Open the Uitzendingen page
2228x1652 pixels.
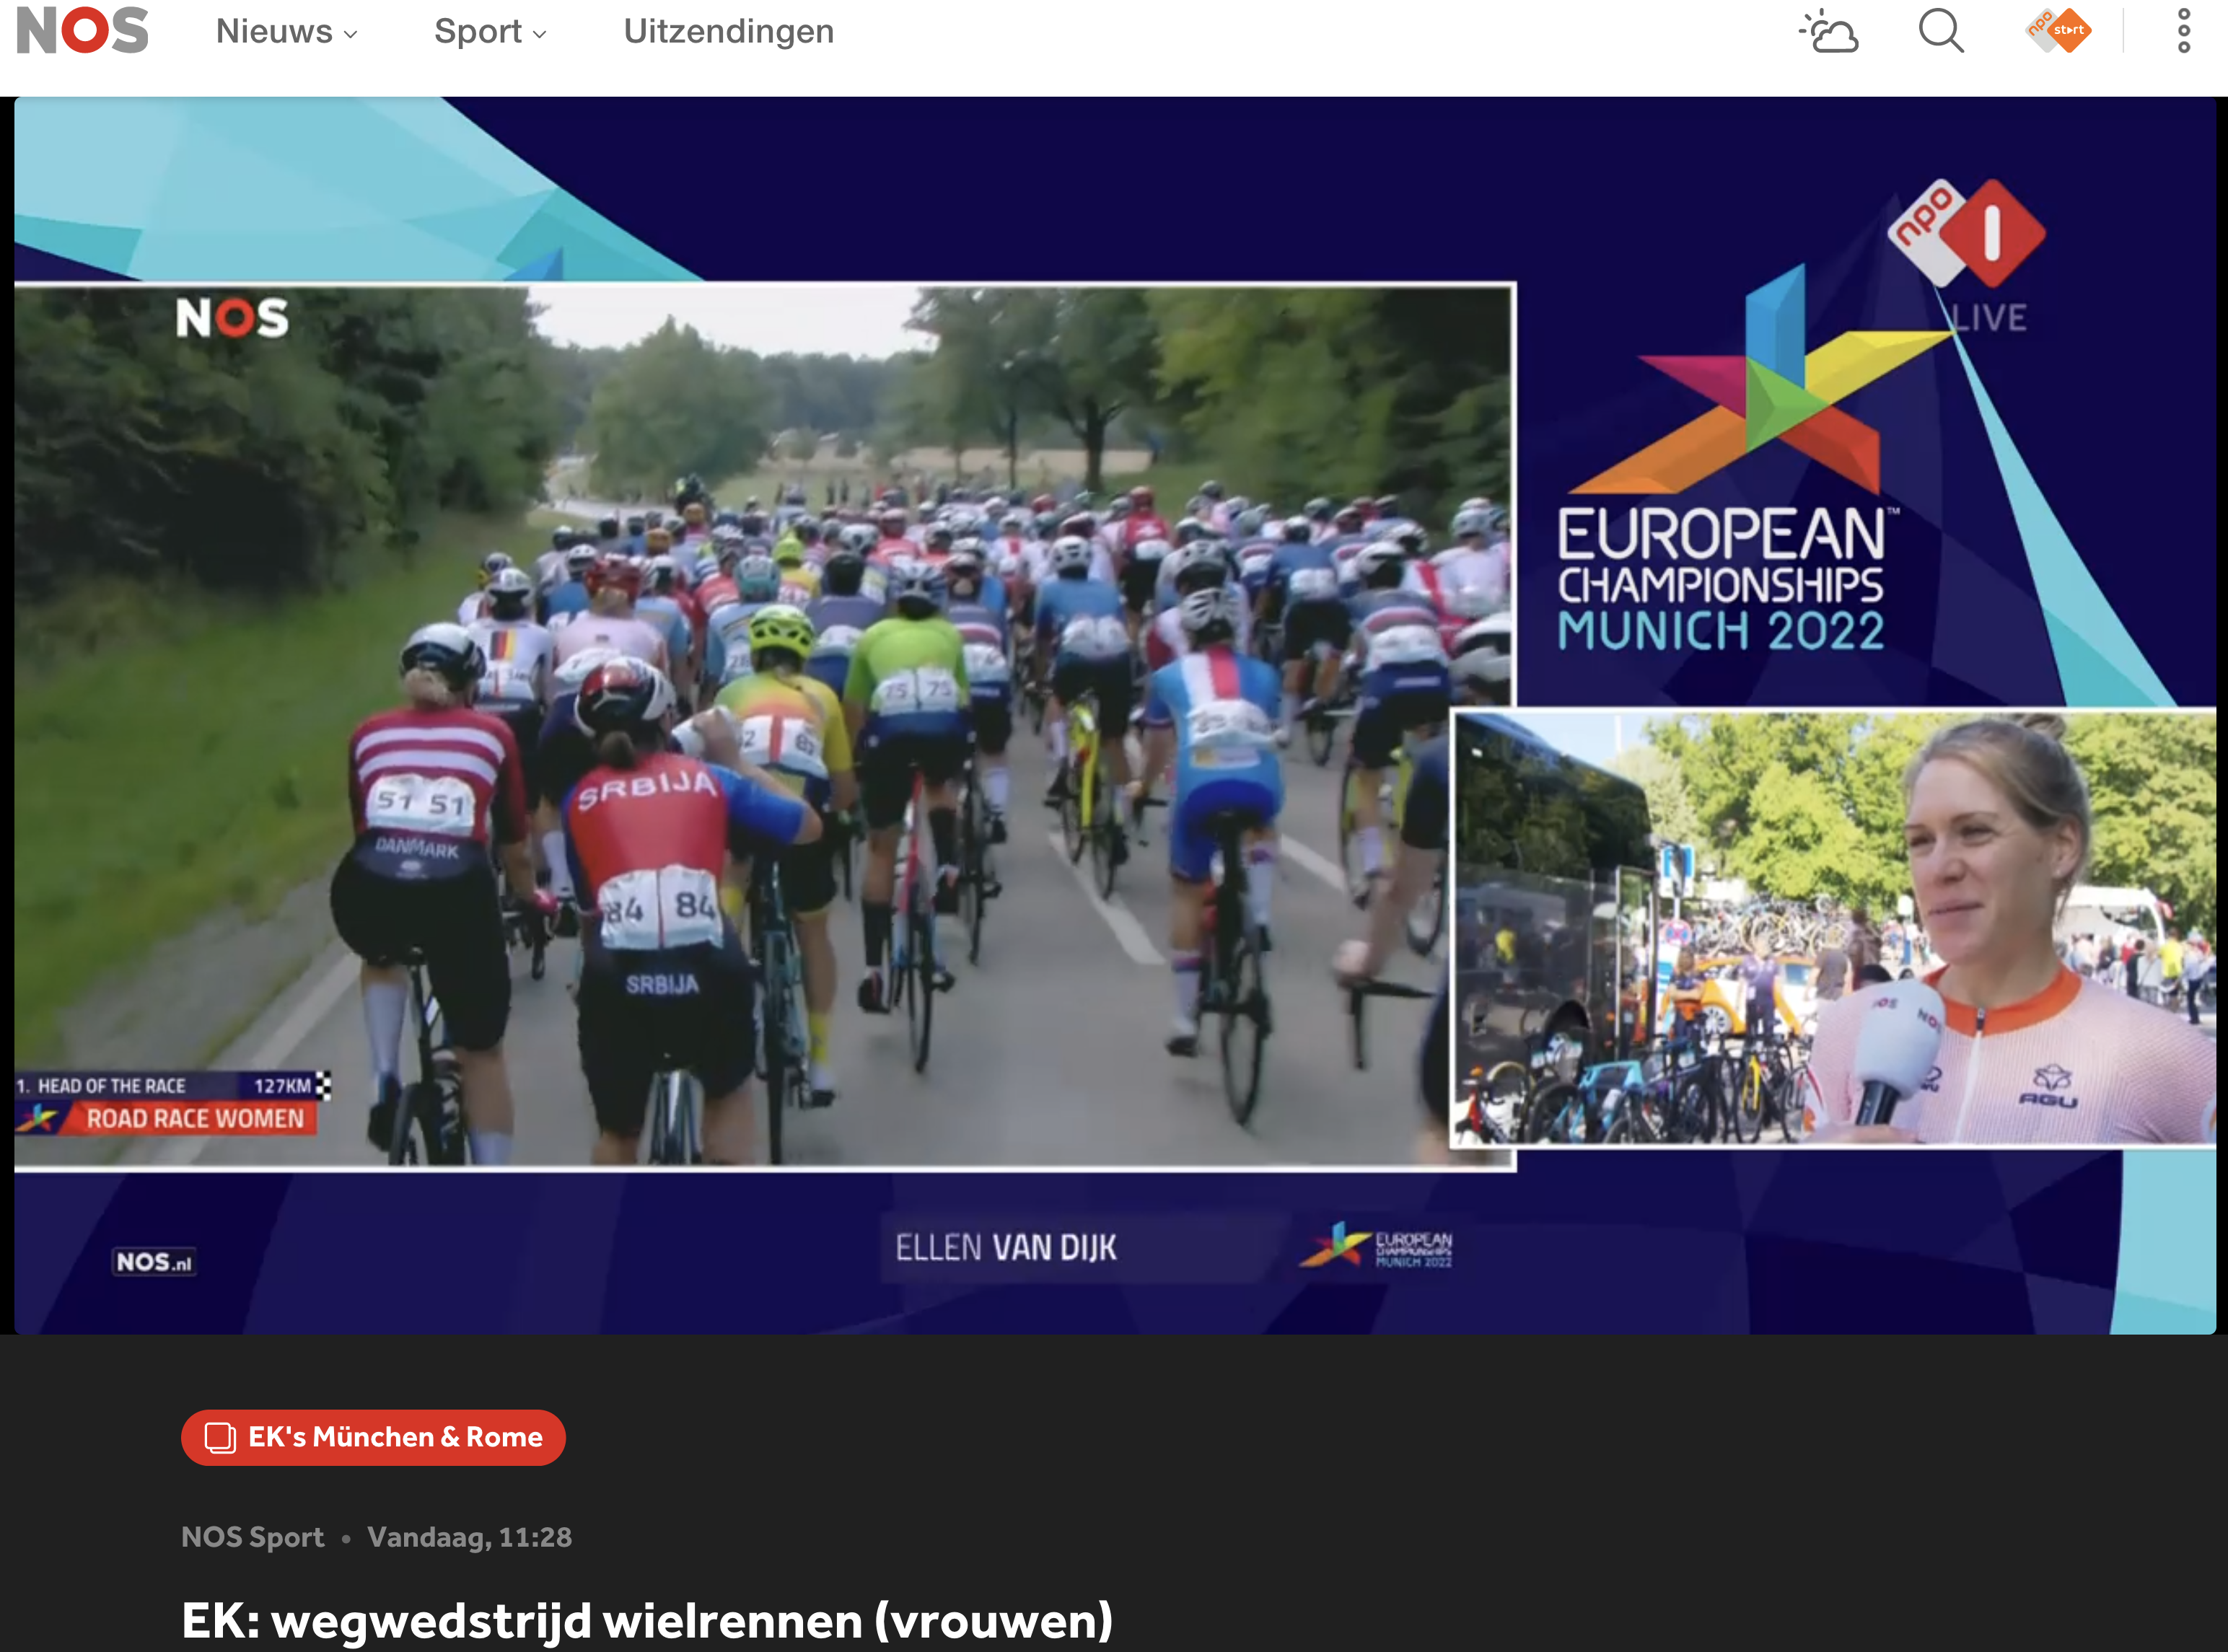[x=728, y=31]
